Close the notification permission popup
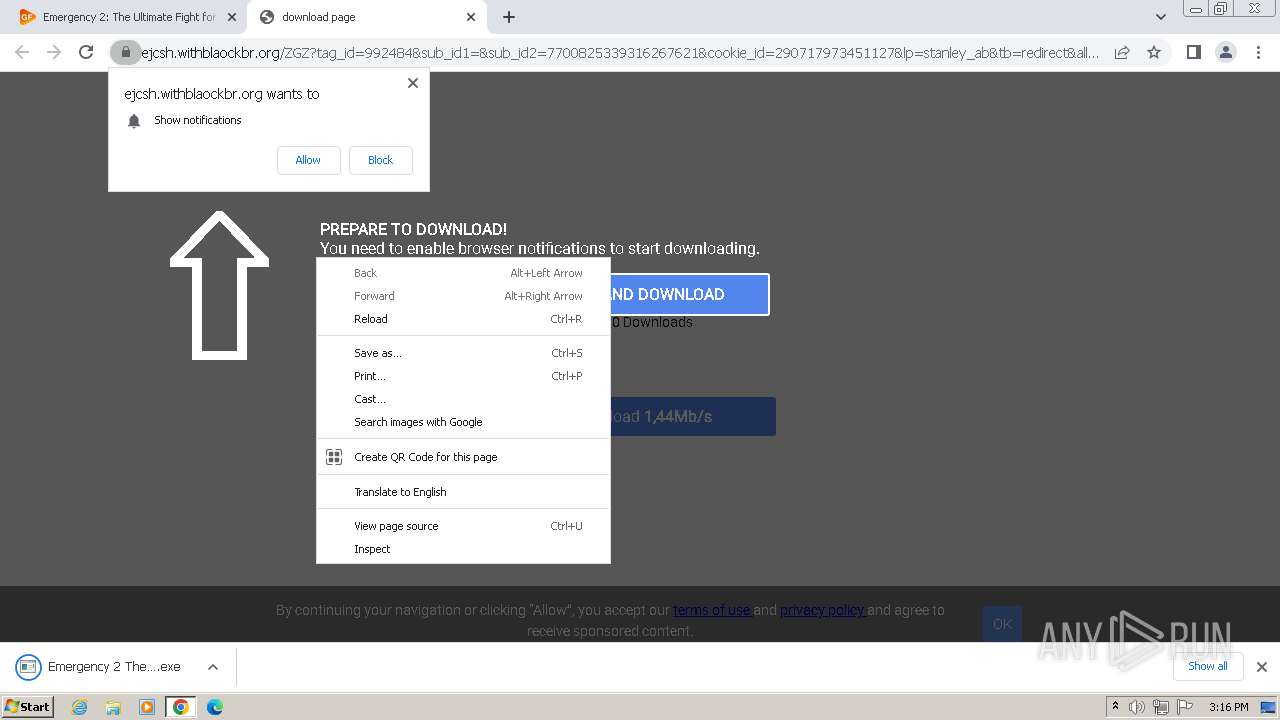1280x720 pixels. click(x=413, y=83)
